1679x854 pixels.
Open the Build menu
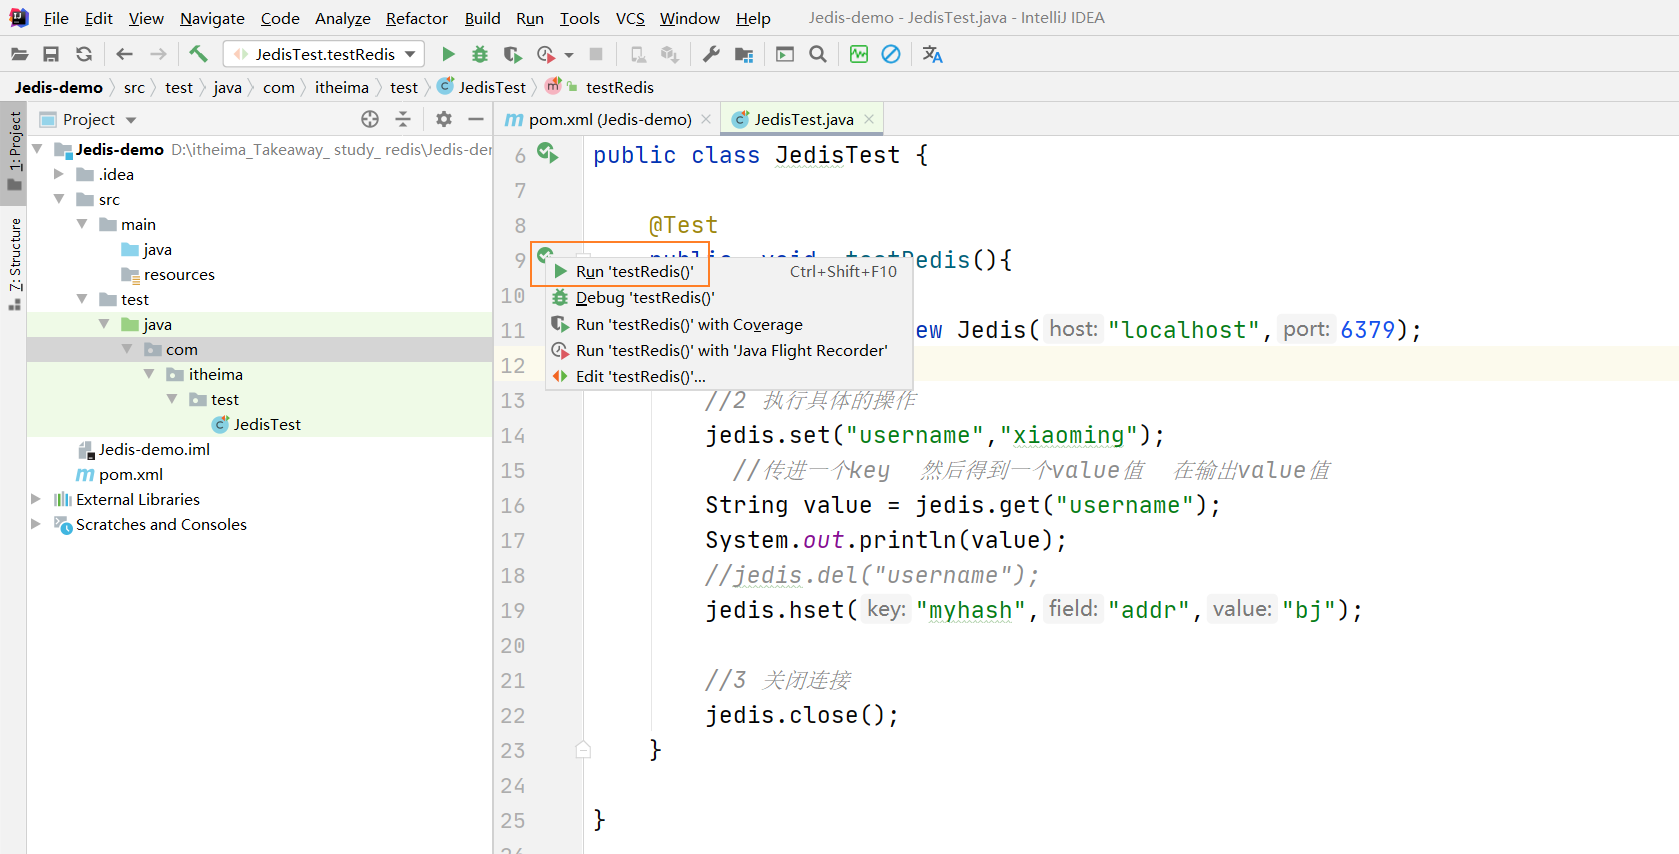pos(482,18)
